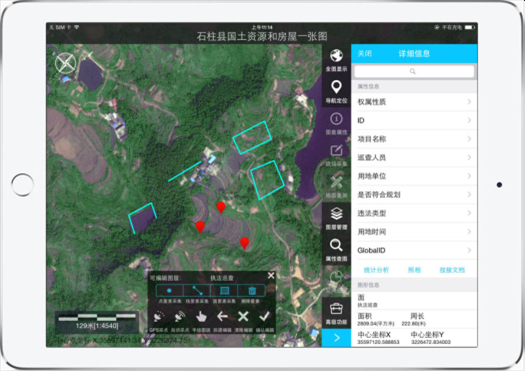Click the checkmark confirm edit icon
The width and height of the screenshot is (525, 371).
pos(265,316)
